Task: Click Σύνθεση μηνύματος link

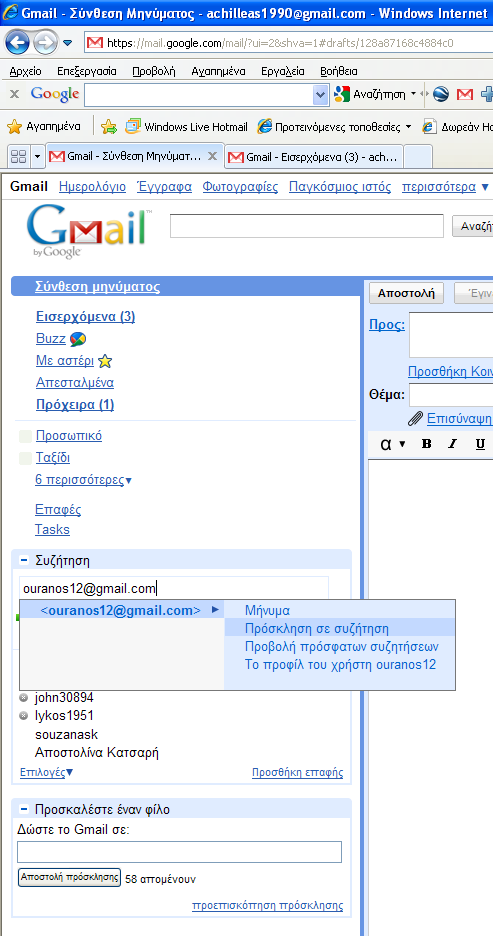Action: tap(98, 287)
